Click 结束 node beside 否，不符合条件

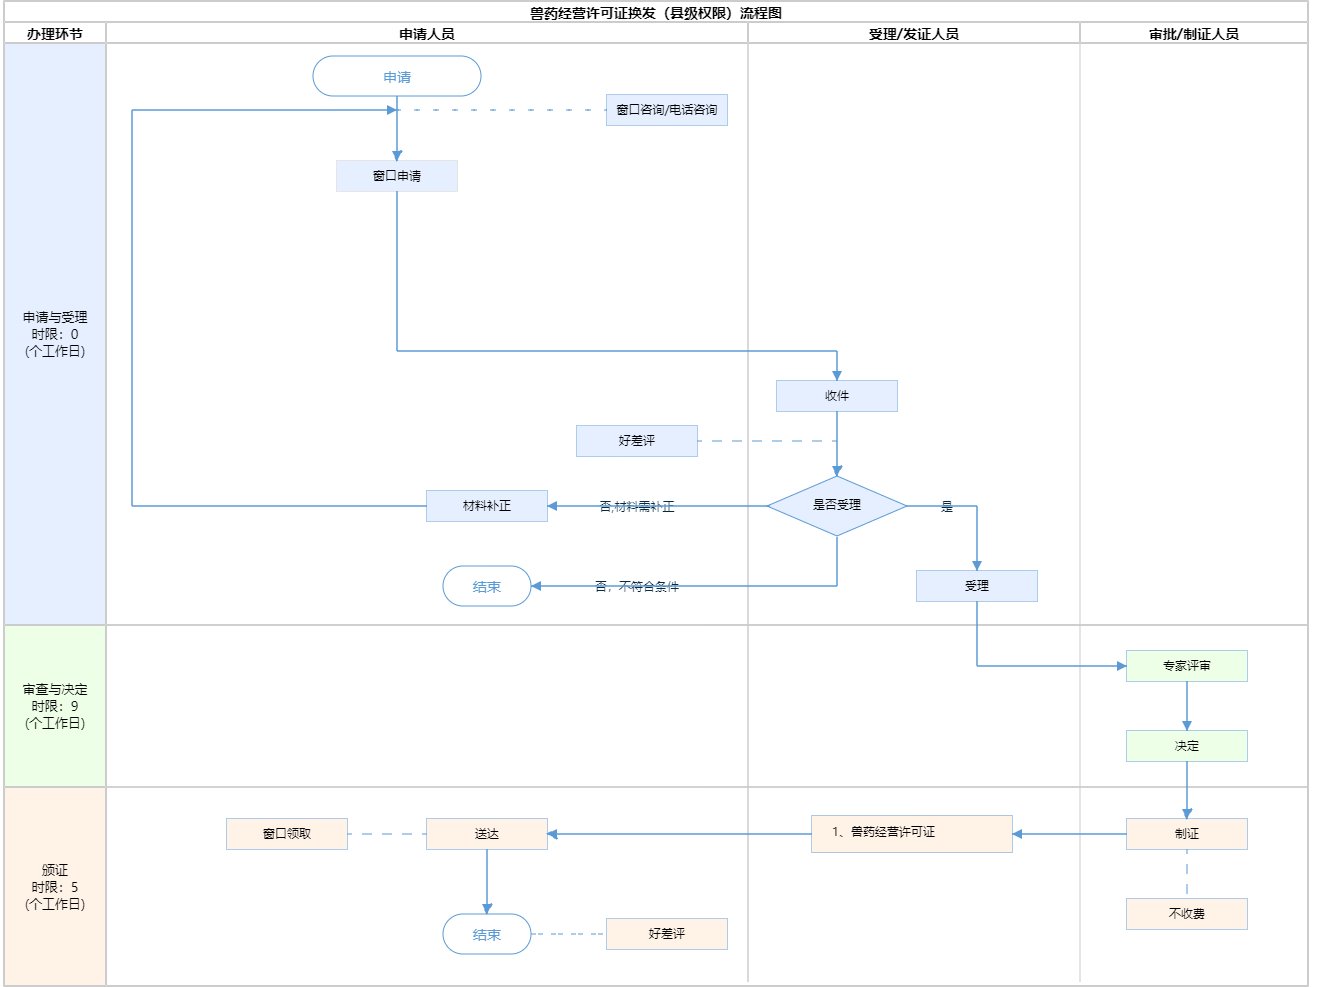tap(487, 587)
